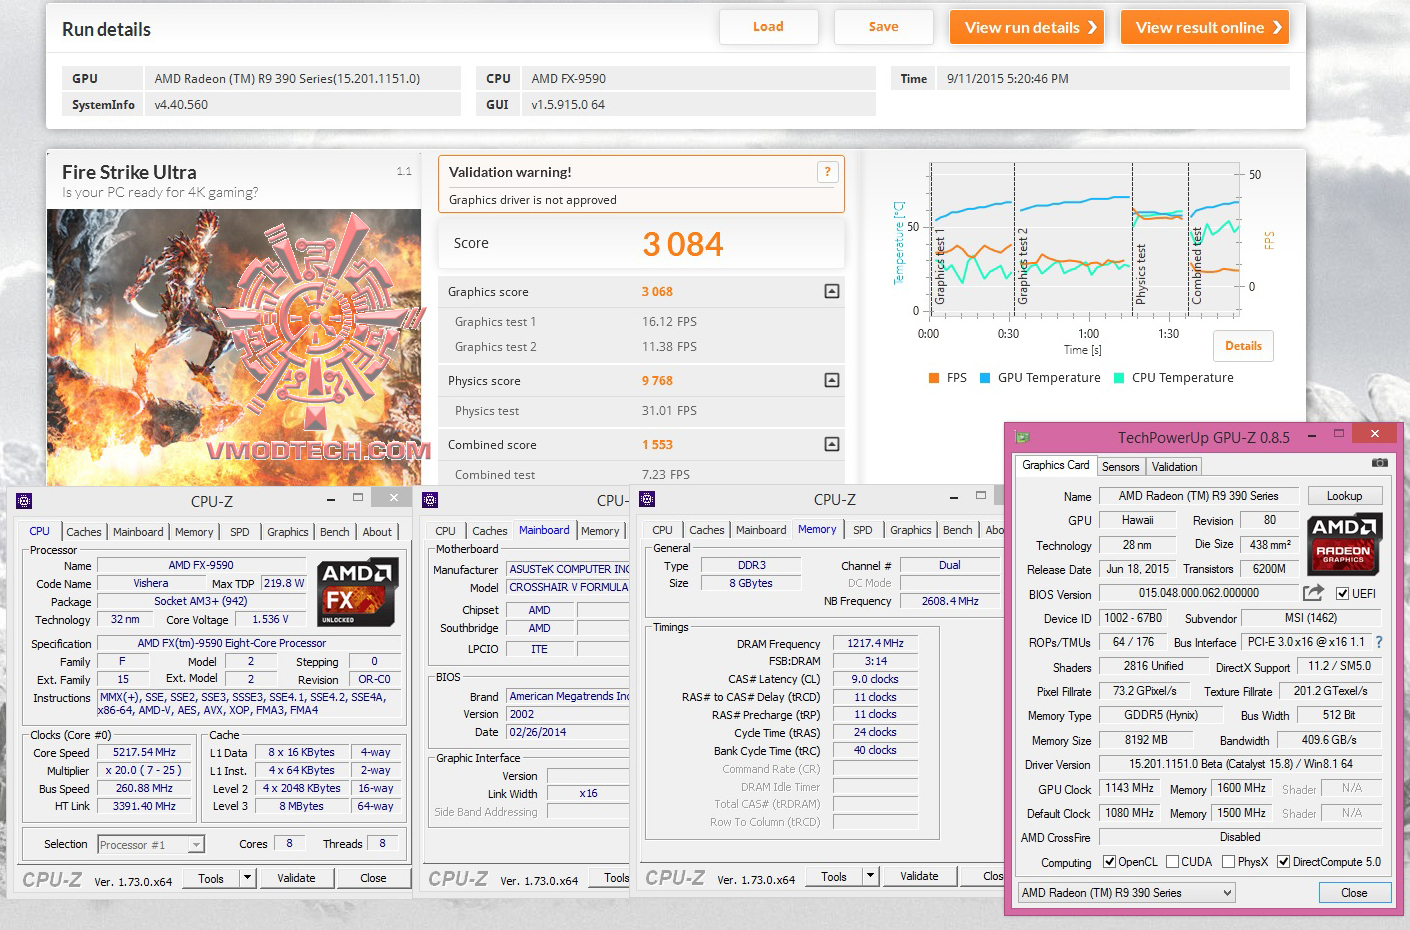
Task: Open the Bench tab in the CPU-Z processor window
Action: point(335,532)
